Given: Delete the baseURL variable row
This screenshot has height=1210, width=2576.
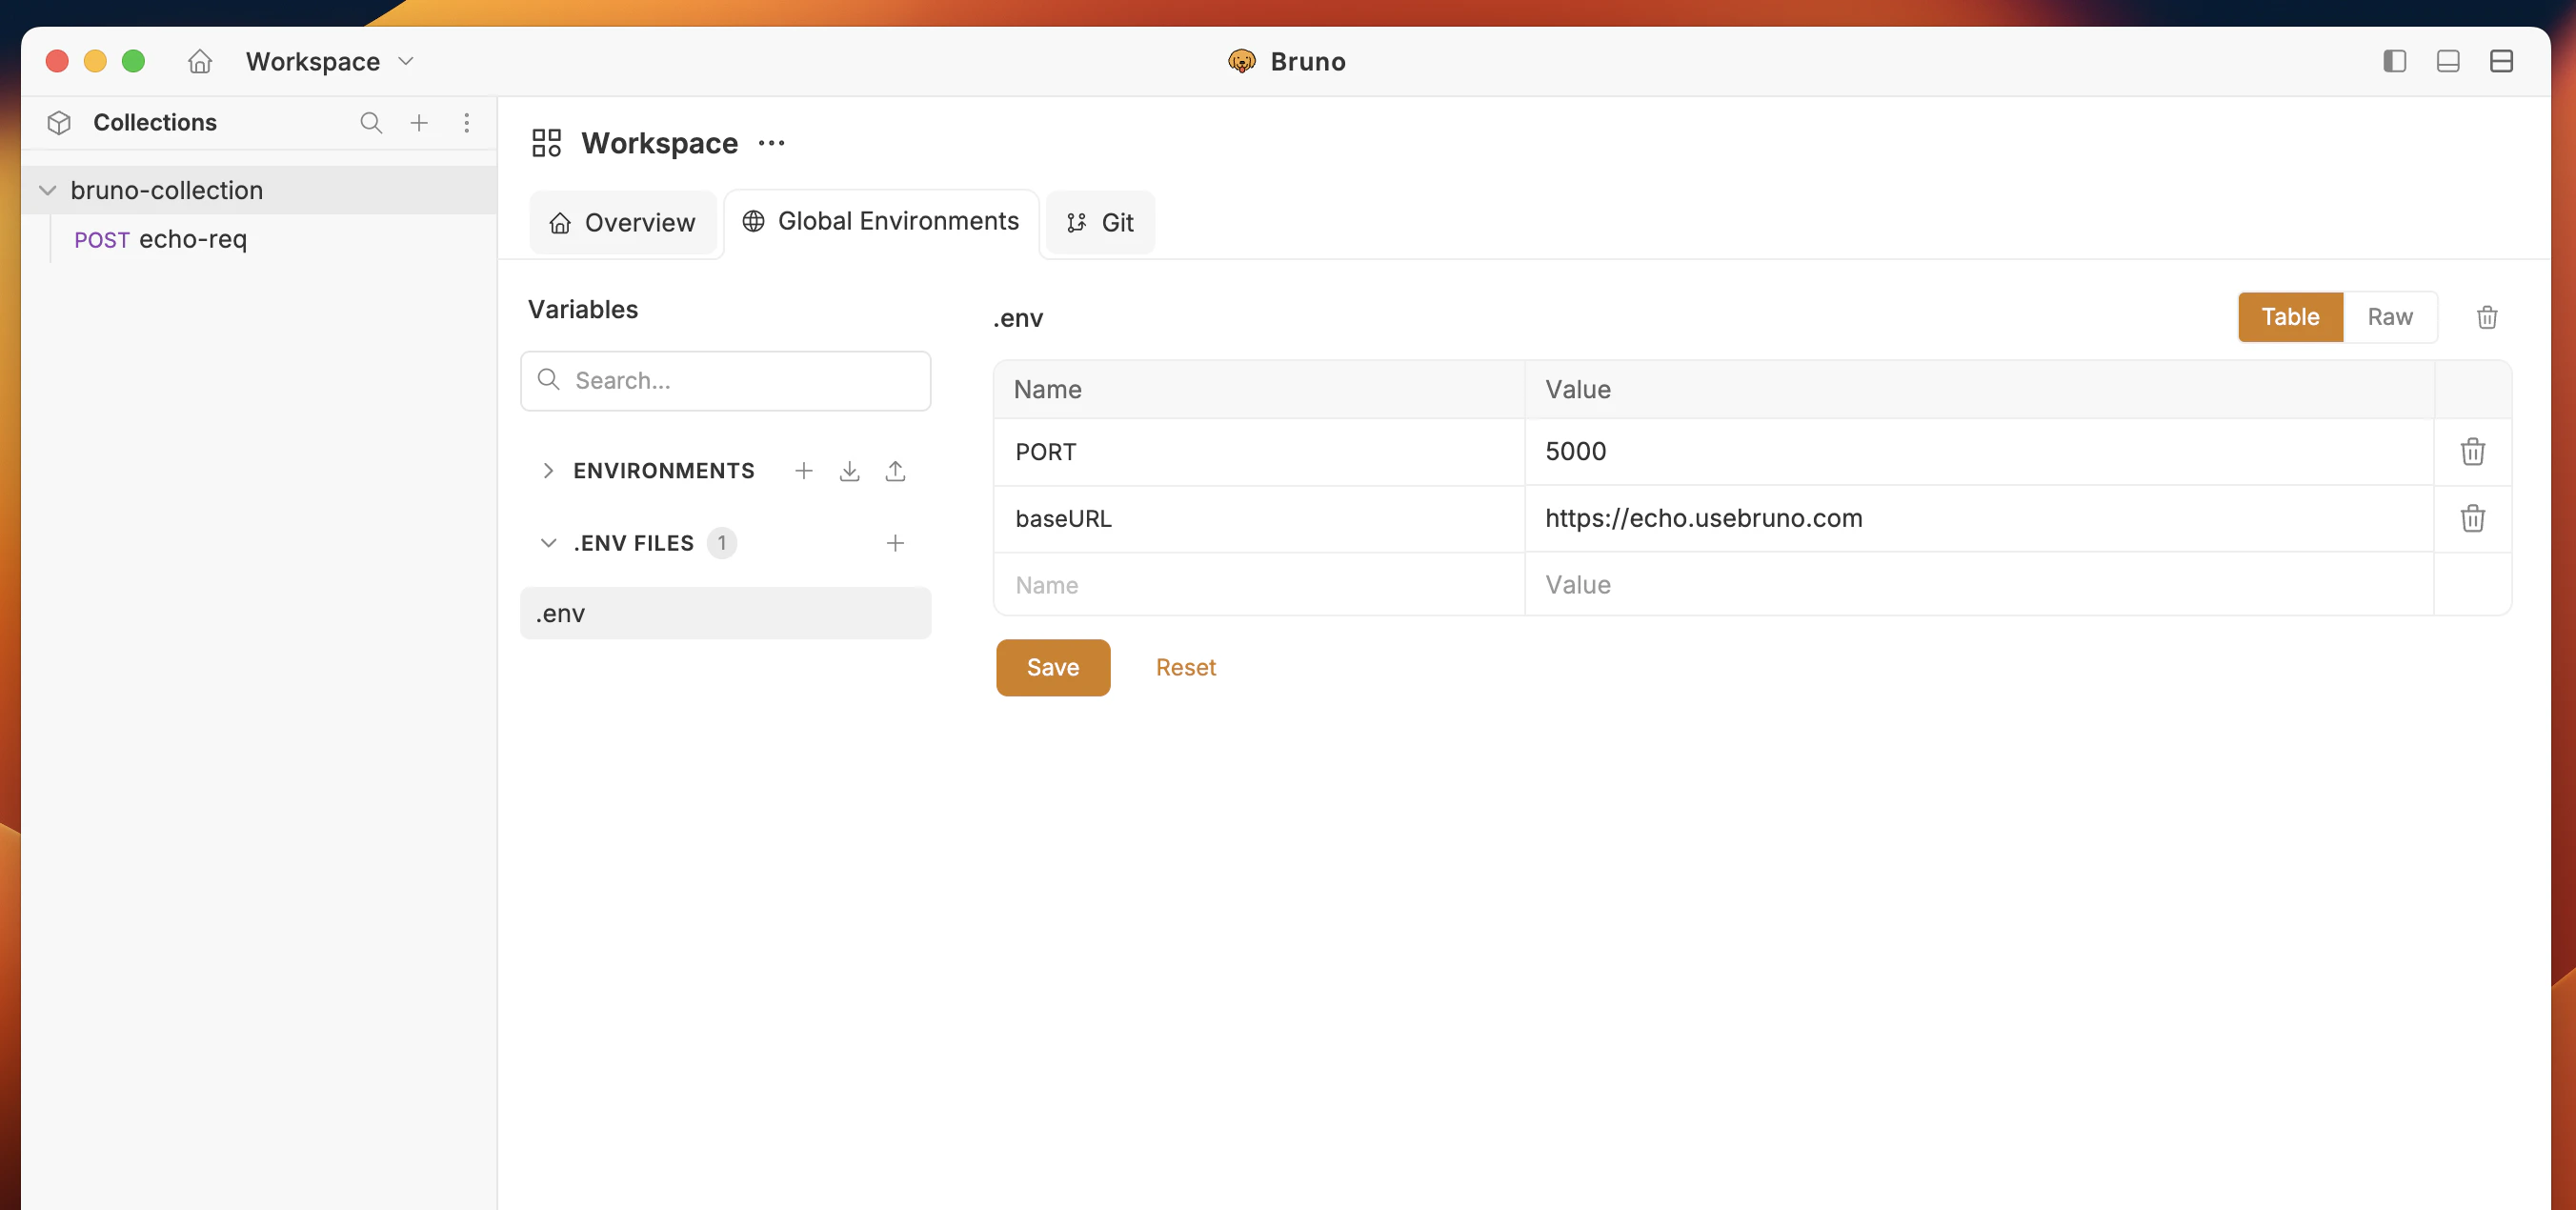Looking at the screenshot, I should 2472,518.
